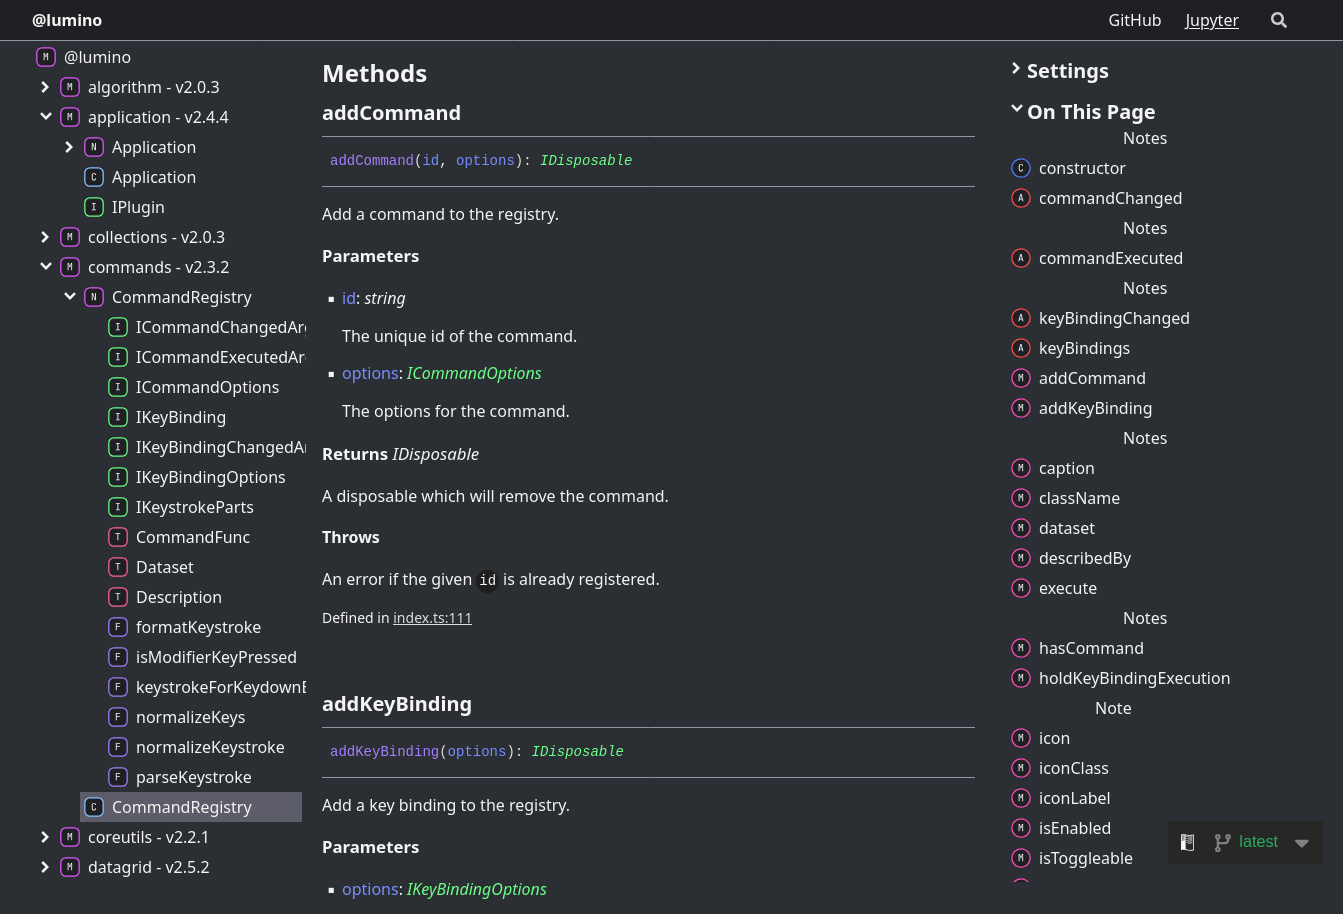Image resolution: width=1343 pixels, height=914 pixels.
Task: Open IKeyBindingOptions in the tree
Action: pos(211,477)
